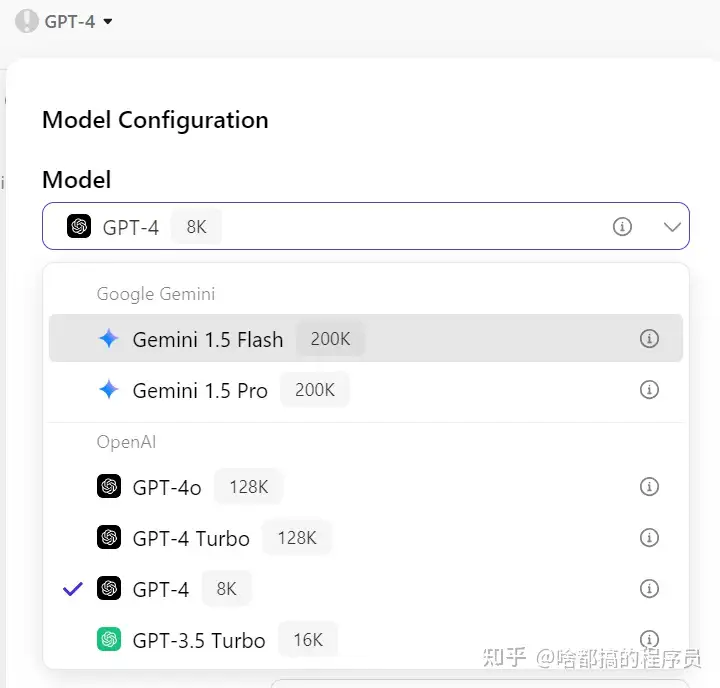This screenshot has width=720, height=688.
Task: Click info icon in checked GPT-4 row
Action: 649,588
